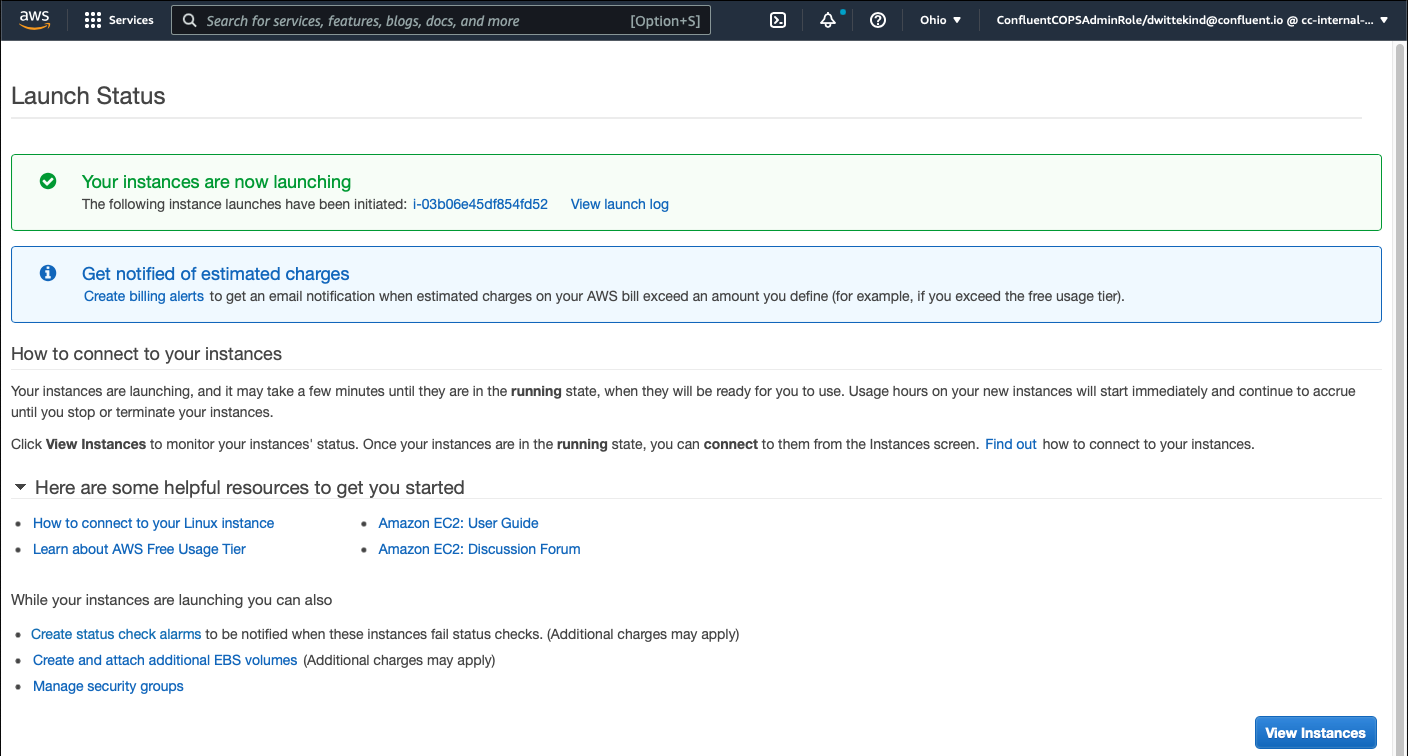Image resolution: width=1408 pixels, height=756 pixels.
Task: Collapse the helpful resources section
Action: tap(20, 488)
